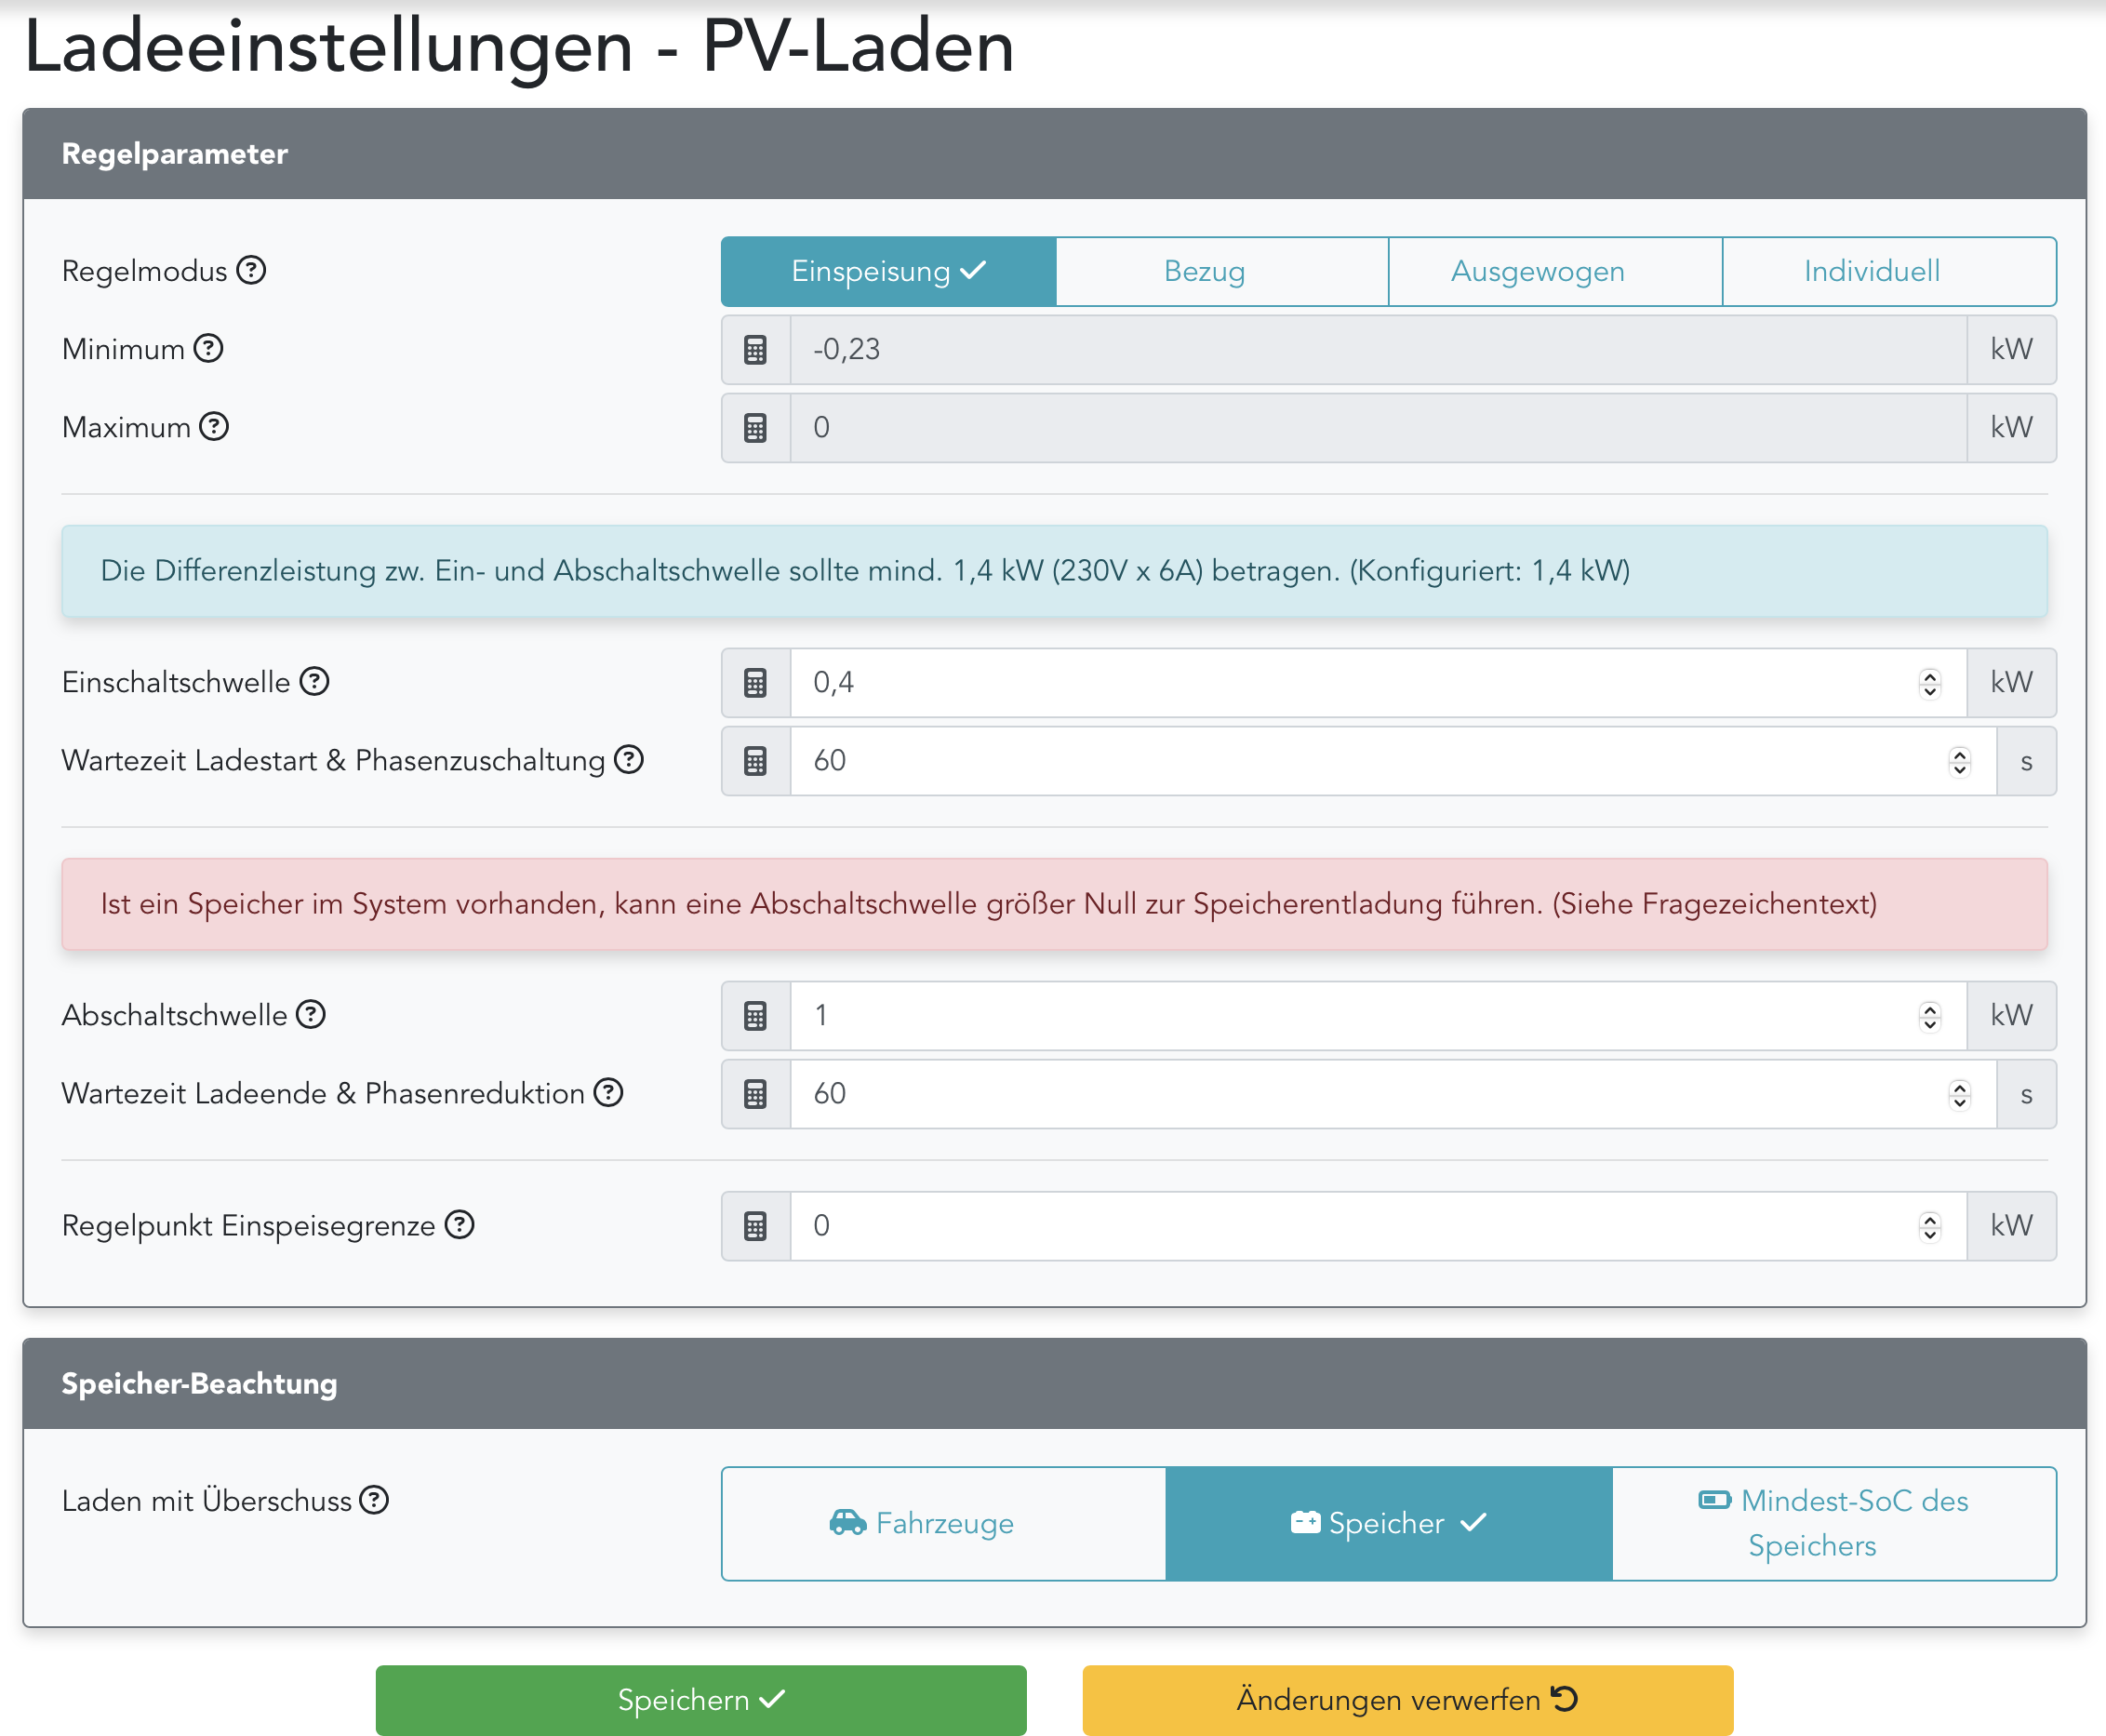
Task: Switch Regelmodus to Ausgewogen
Action: tap(1537, 271)
